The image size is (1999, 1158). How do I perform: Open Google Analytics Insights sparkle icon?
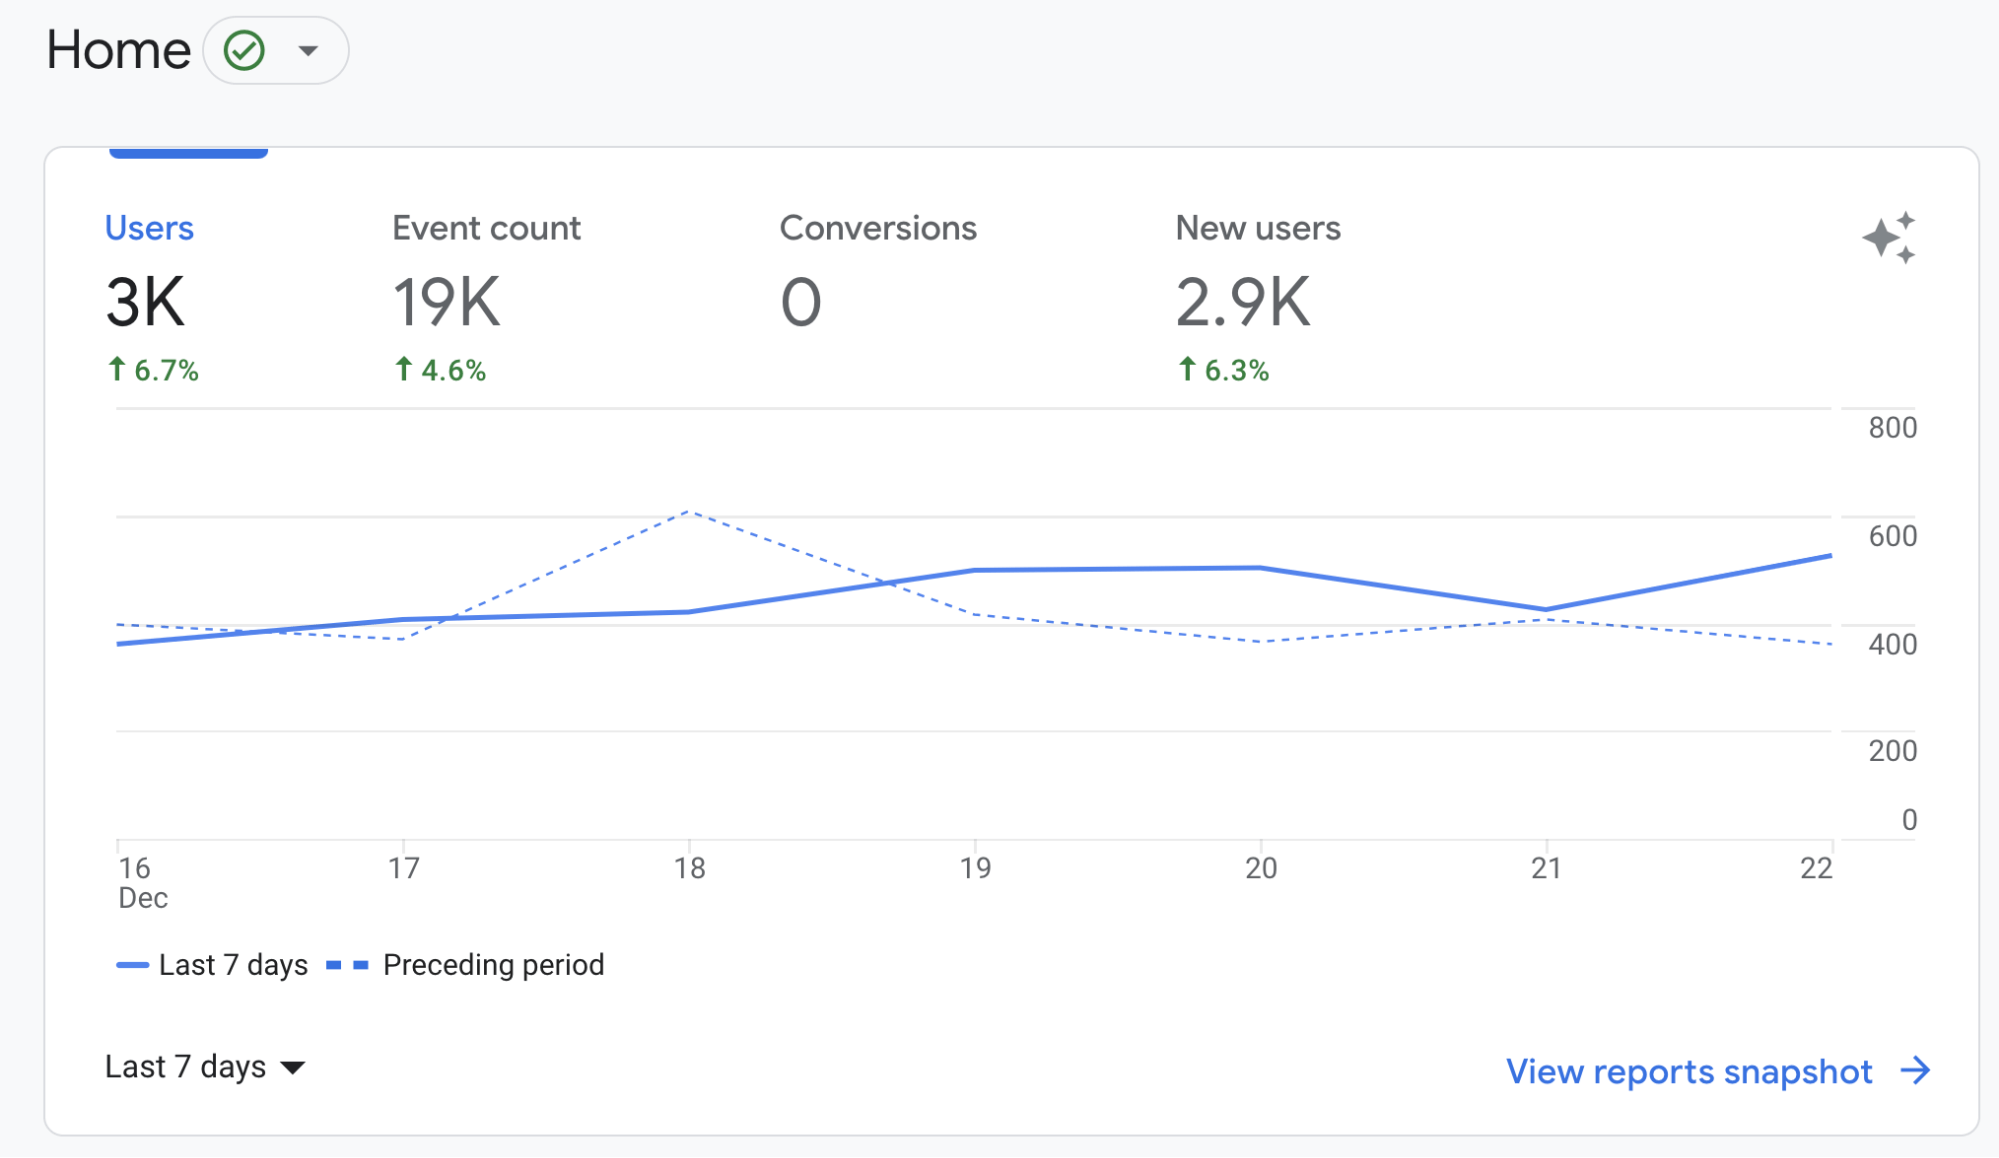(1889, 239)
